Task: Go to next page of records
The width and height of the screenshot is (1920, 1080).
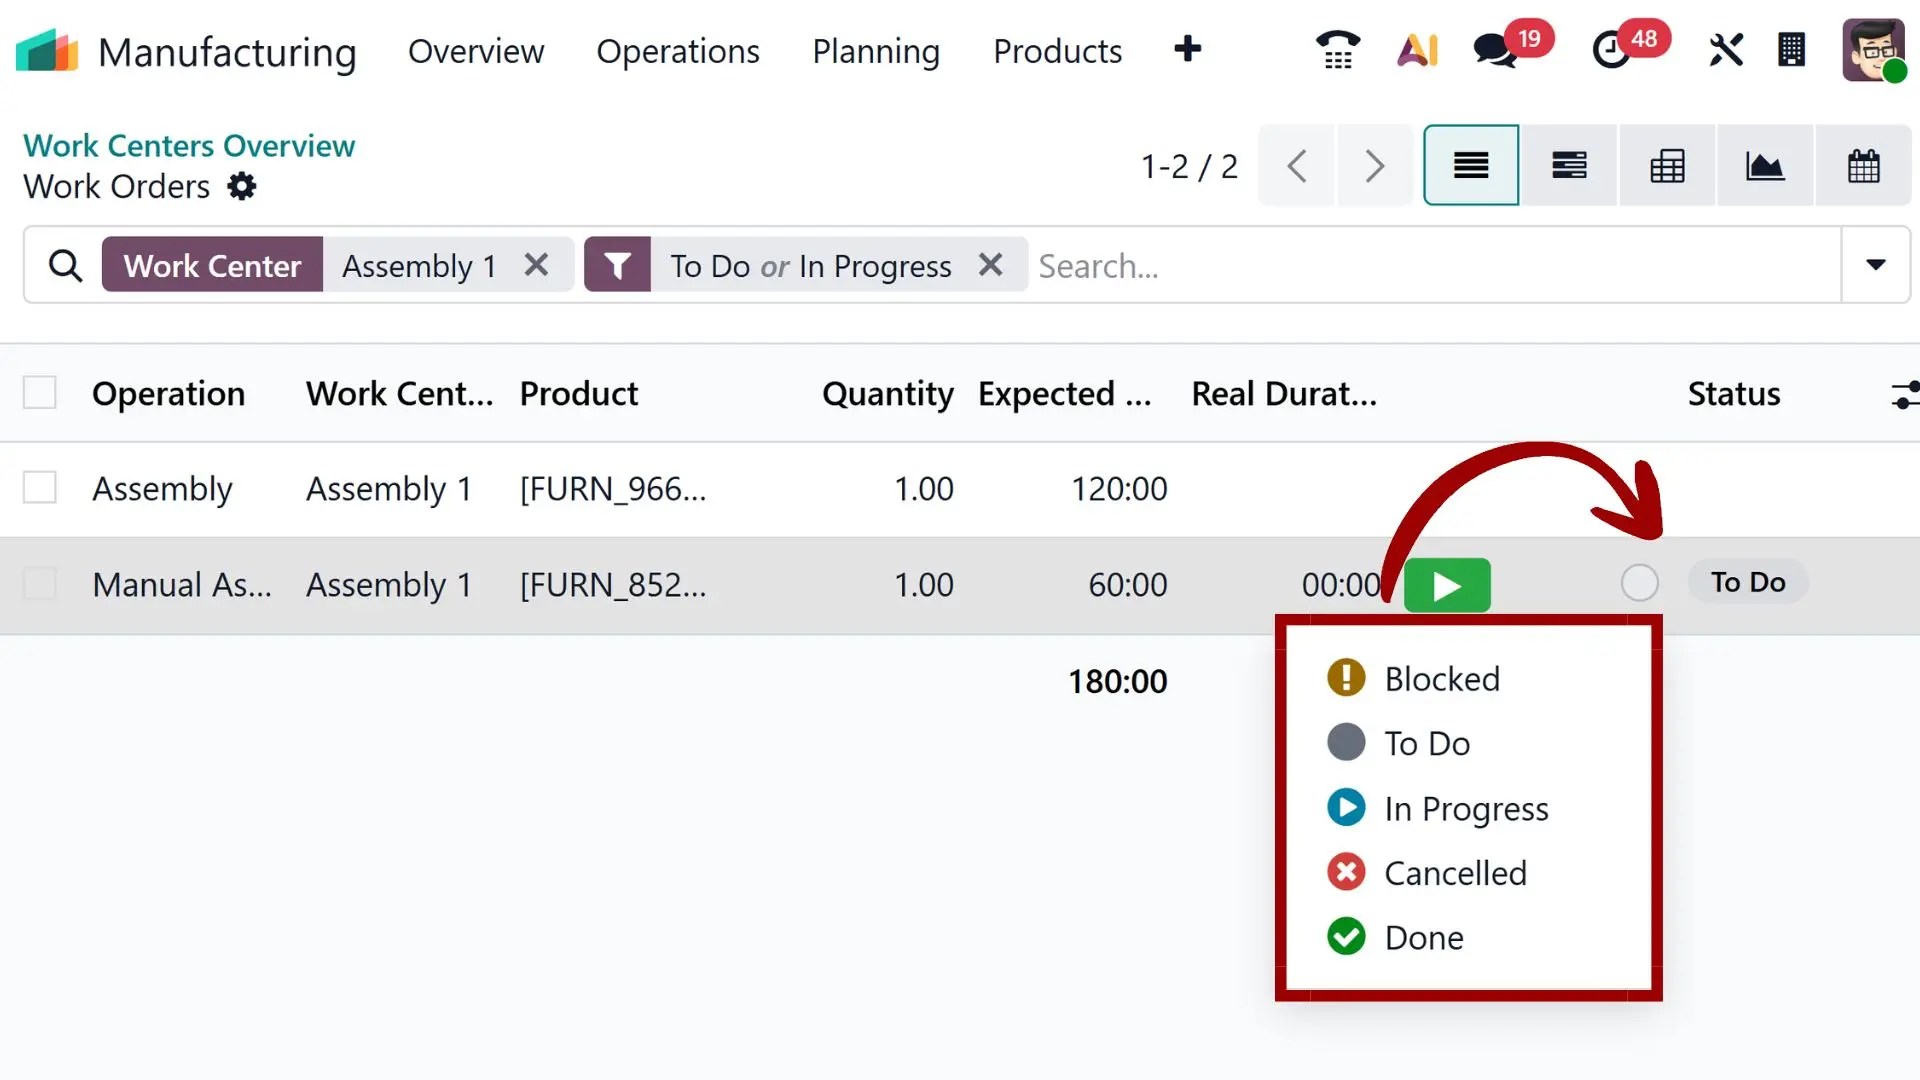Action: [1374, 166]
